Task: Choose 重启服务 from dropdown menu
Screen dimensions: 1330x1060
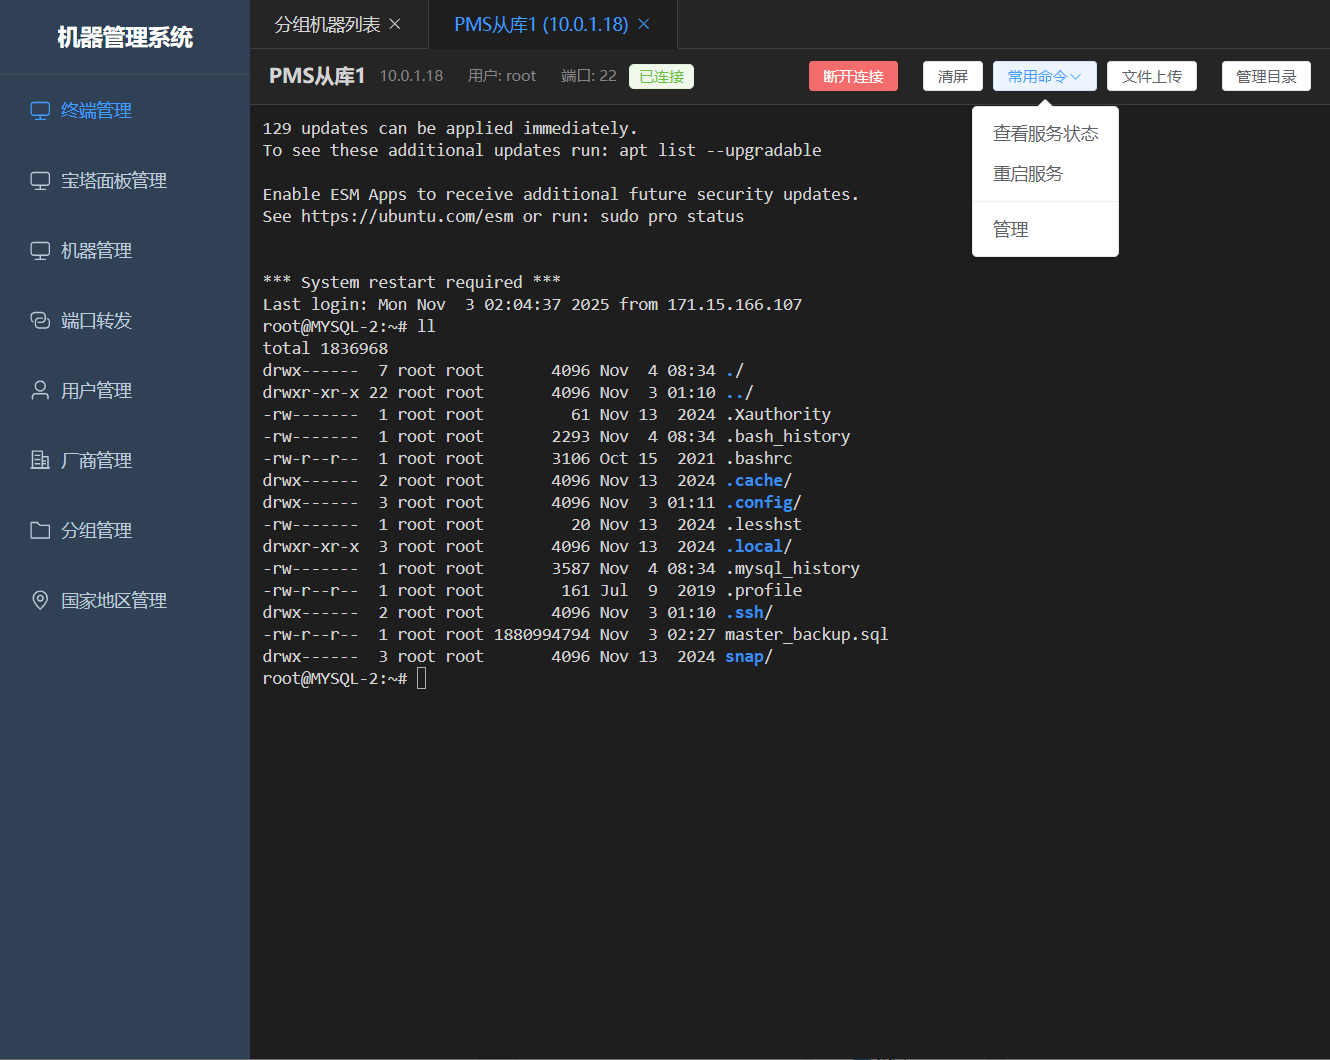Action: [x=1045, y=174]
